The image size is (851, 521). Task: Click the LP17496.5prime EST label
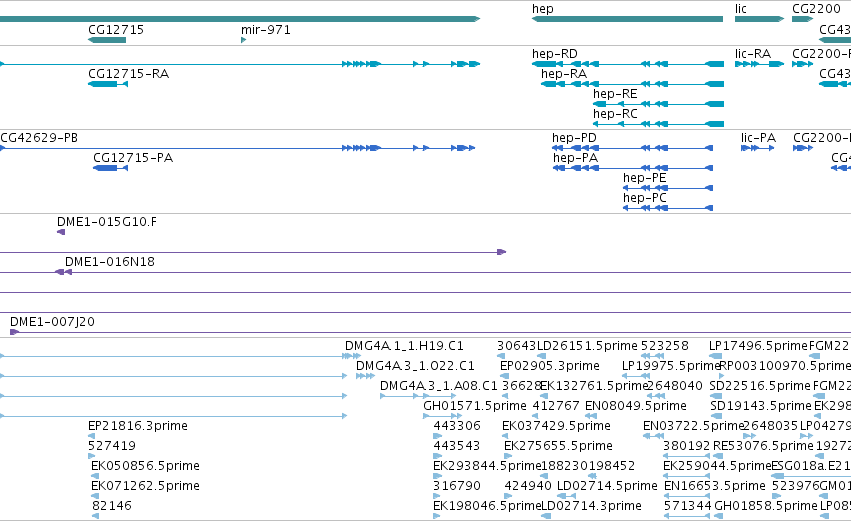point(759,346)
